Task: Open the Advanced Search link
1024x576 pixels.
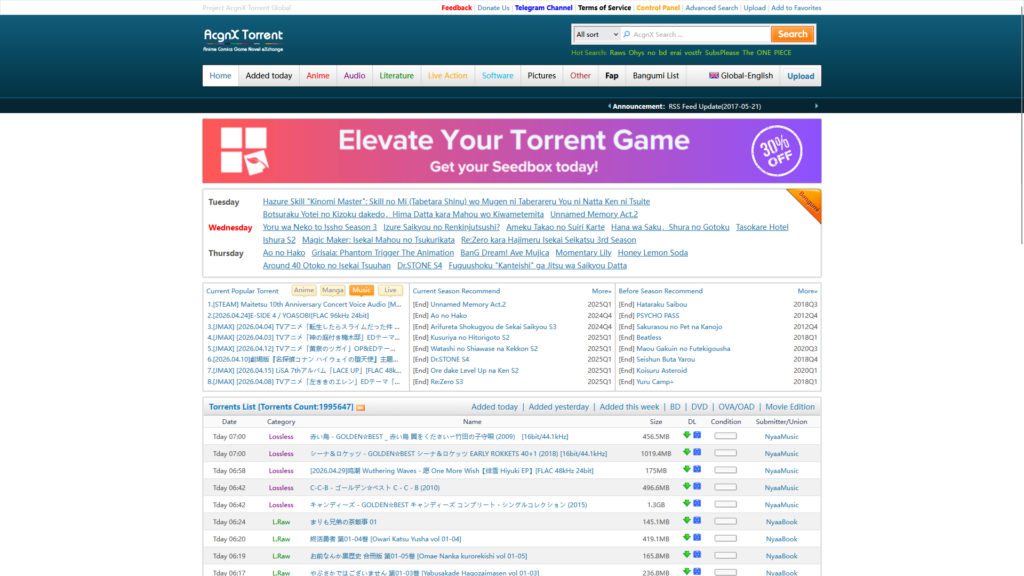Action: (711, 8)
